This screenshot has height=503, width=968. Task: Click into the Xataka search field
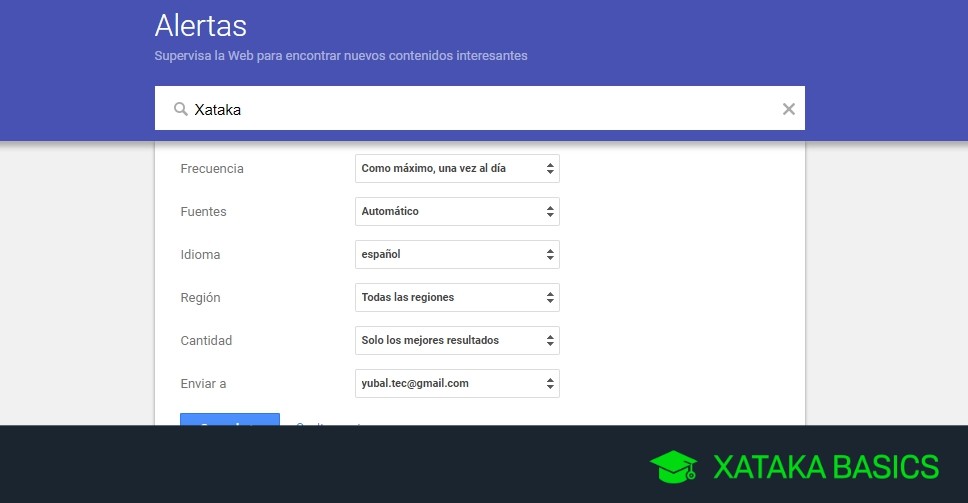point(480,109)
